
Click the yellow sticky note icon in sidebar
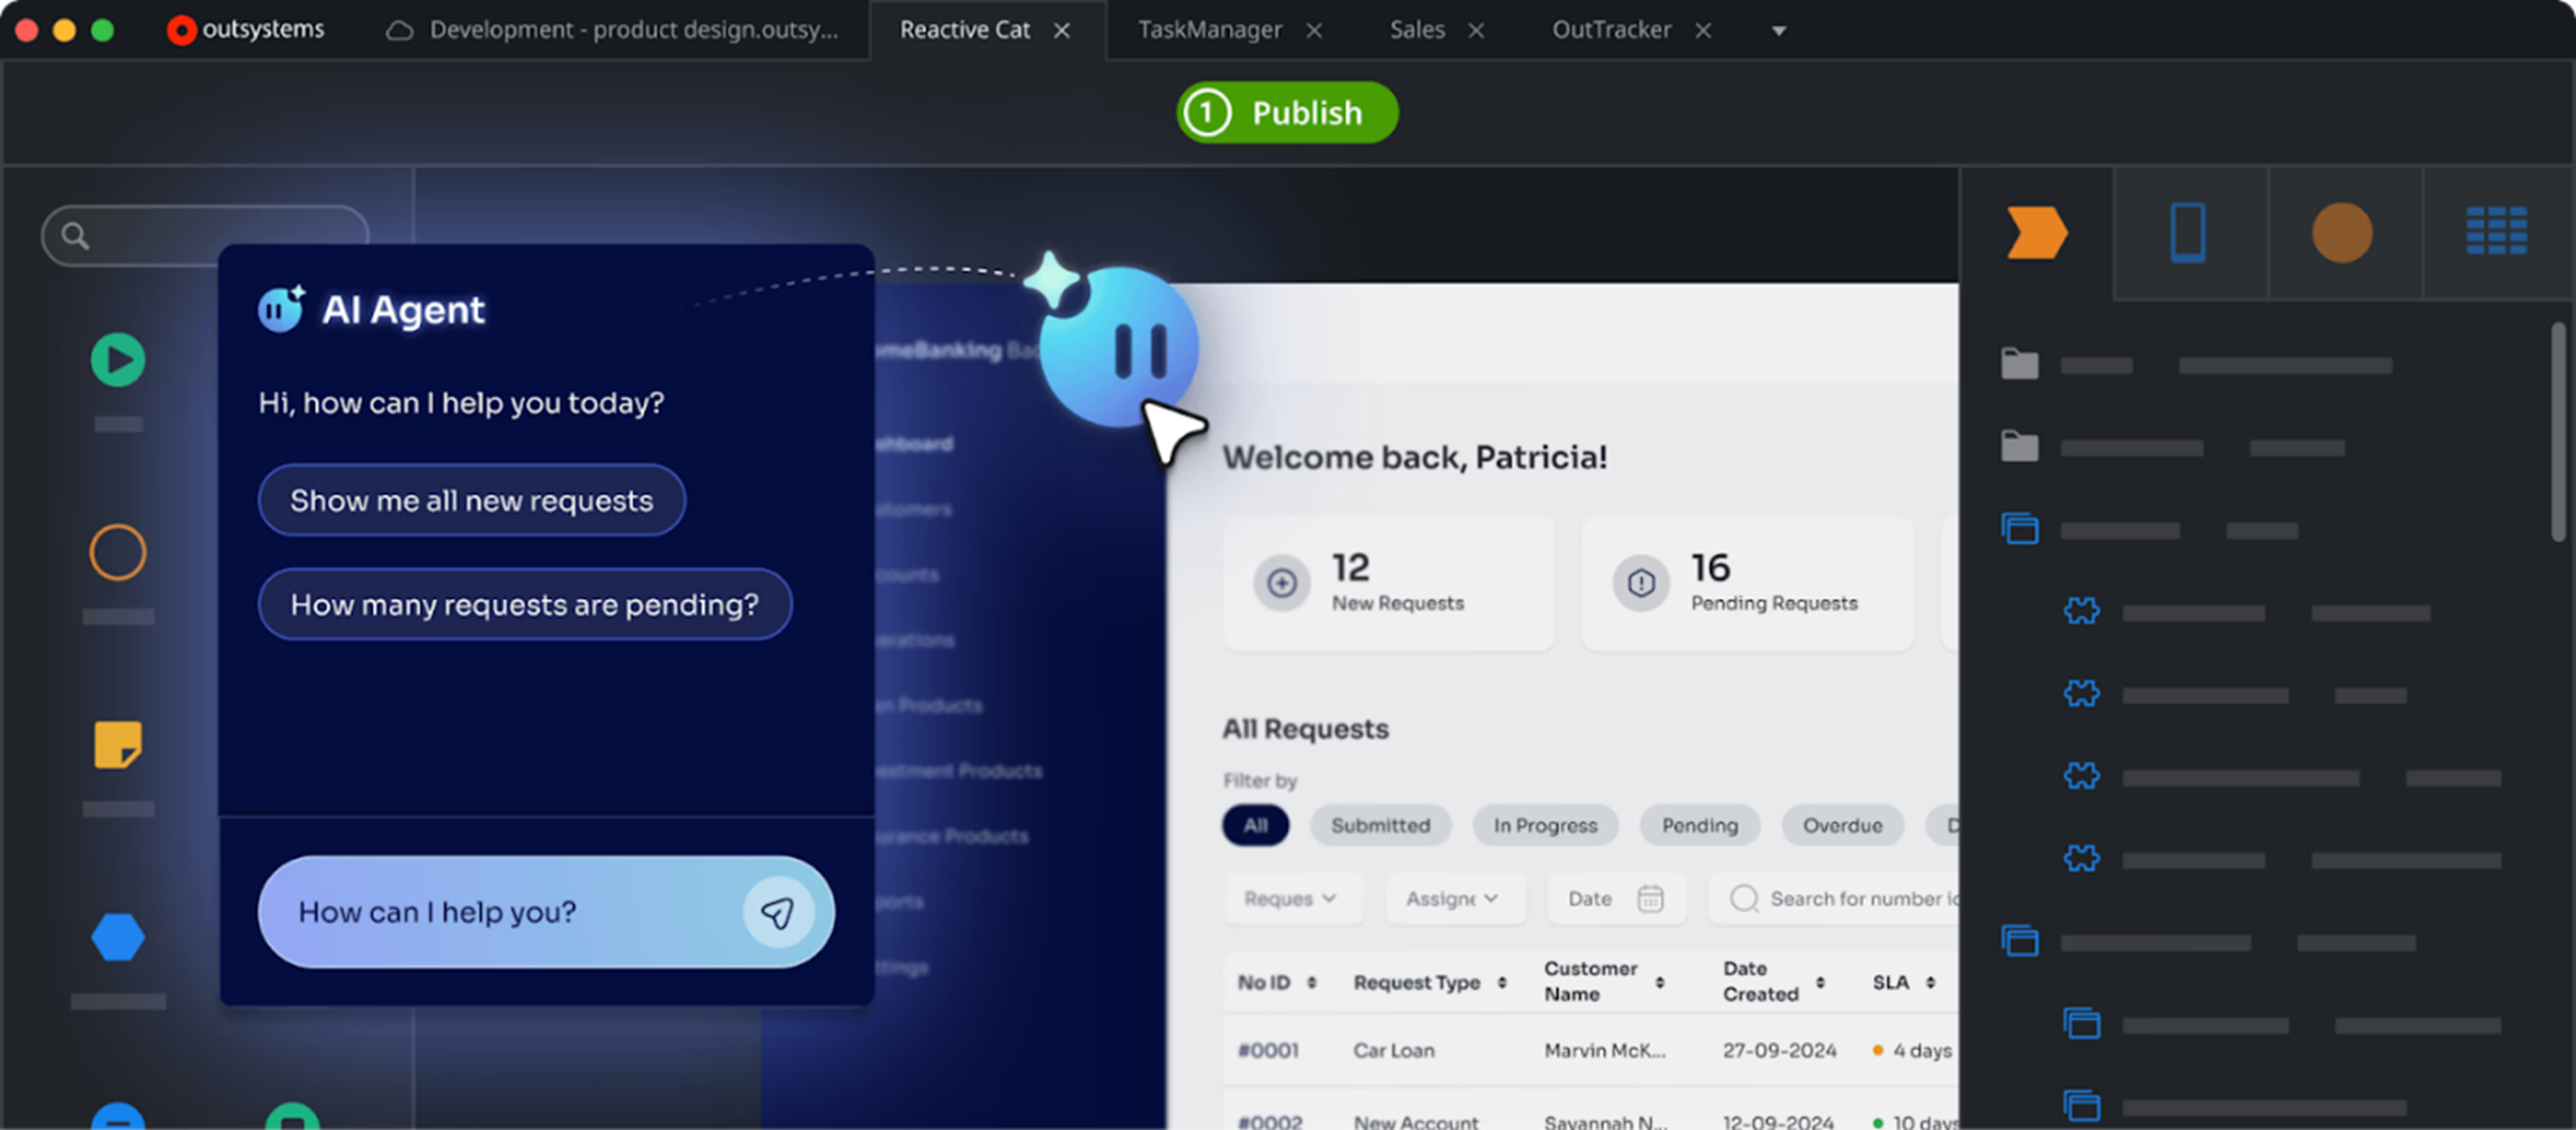point(118,744)
